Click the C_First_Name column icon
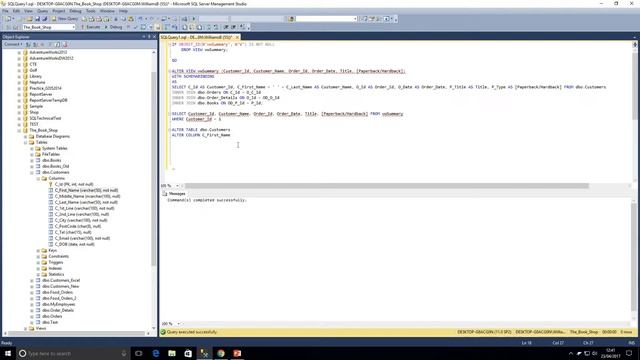The image size is (640, 360). (51, 190)
